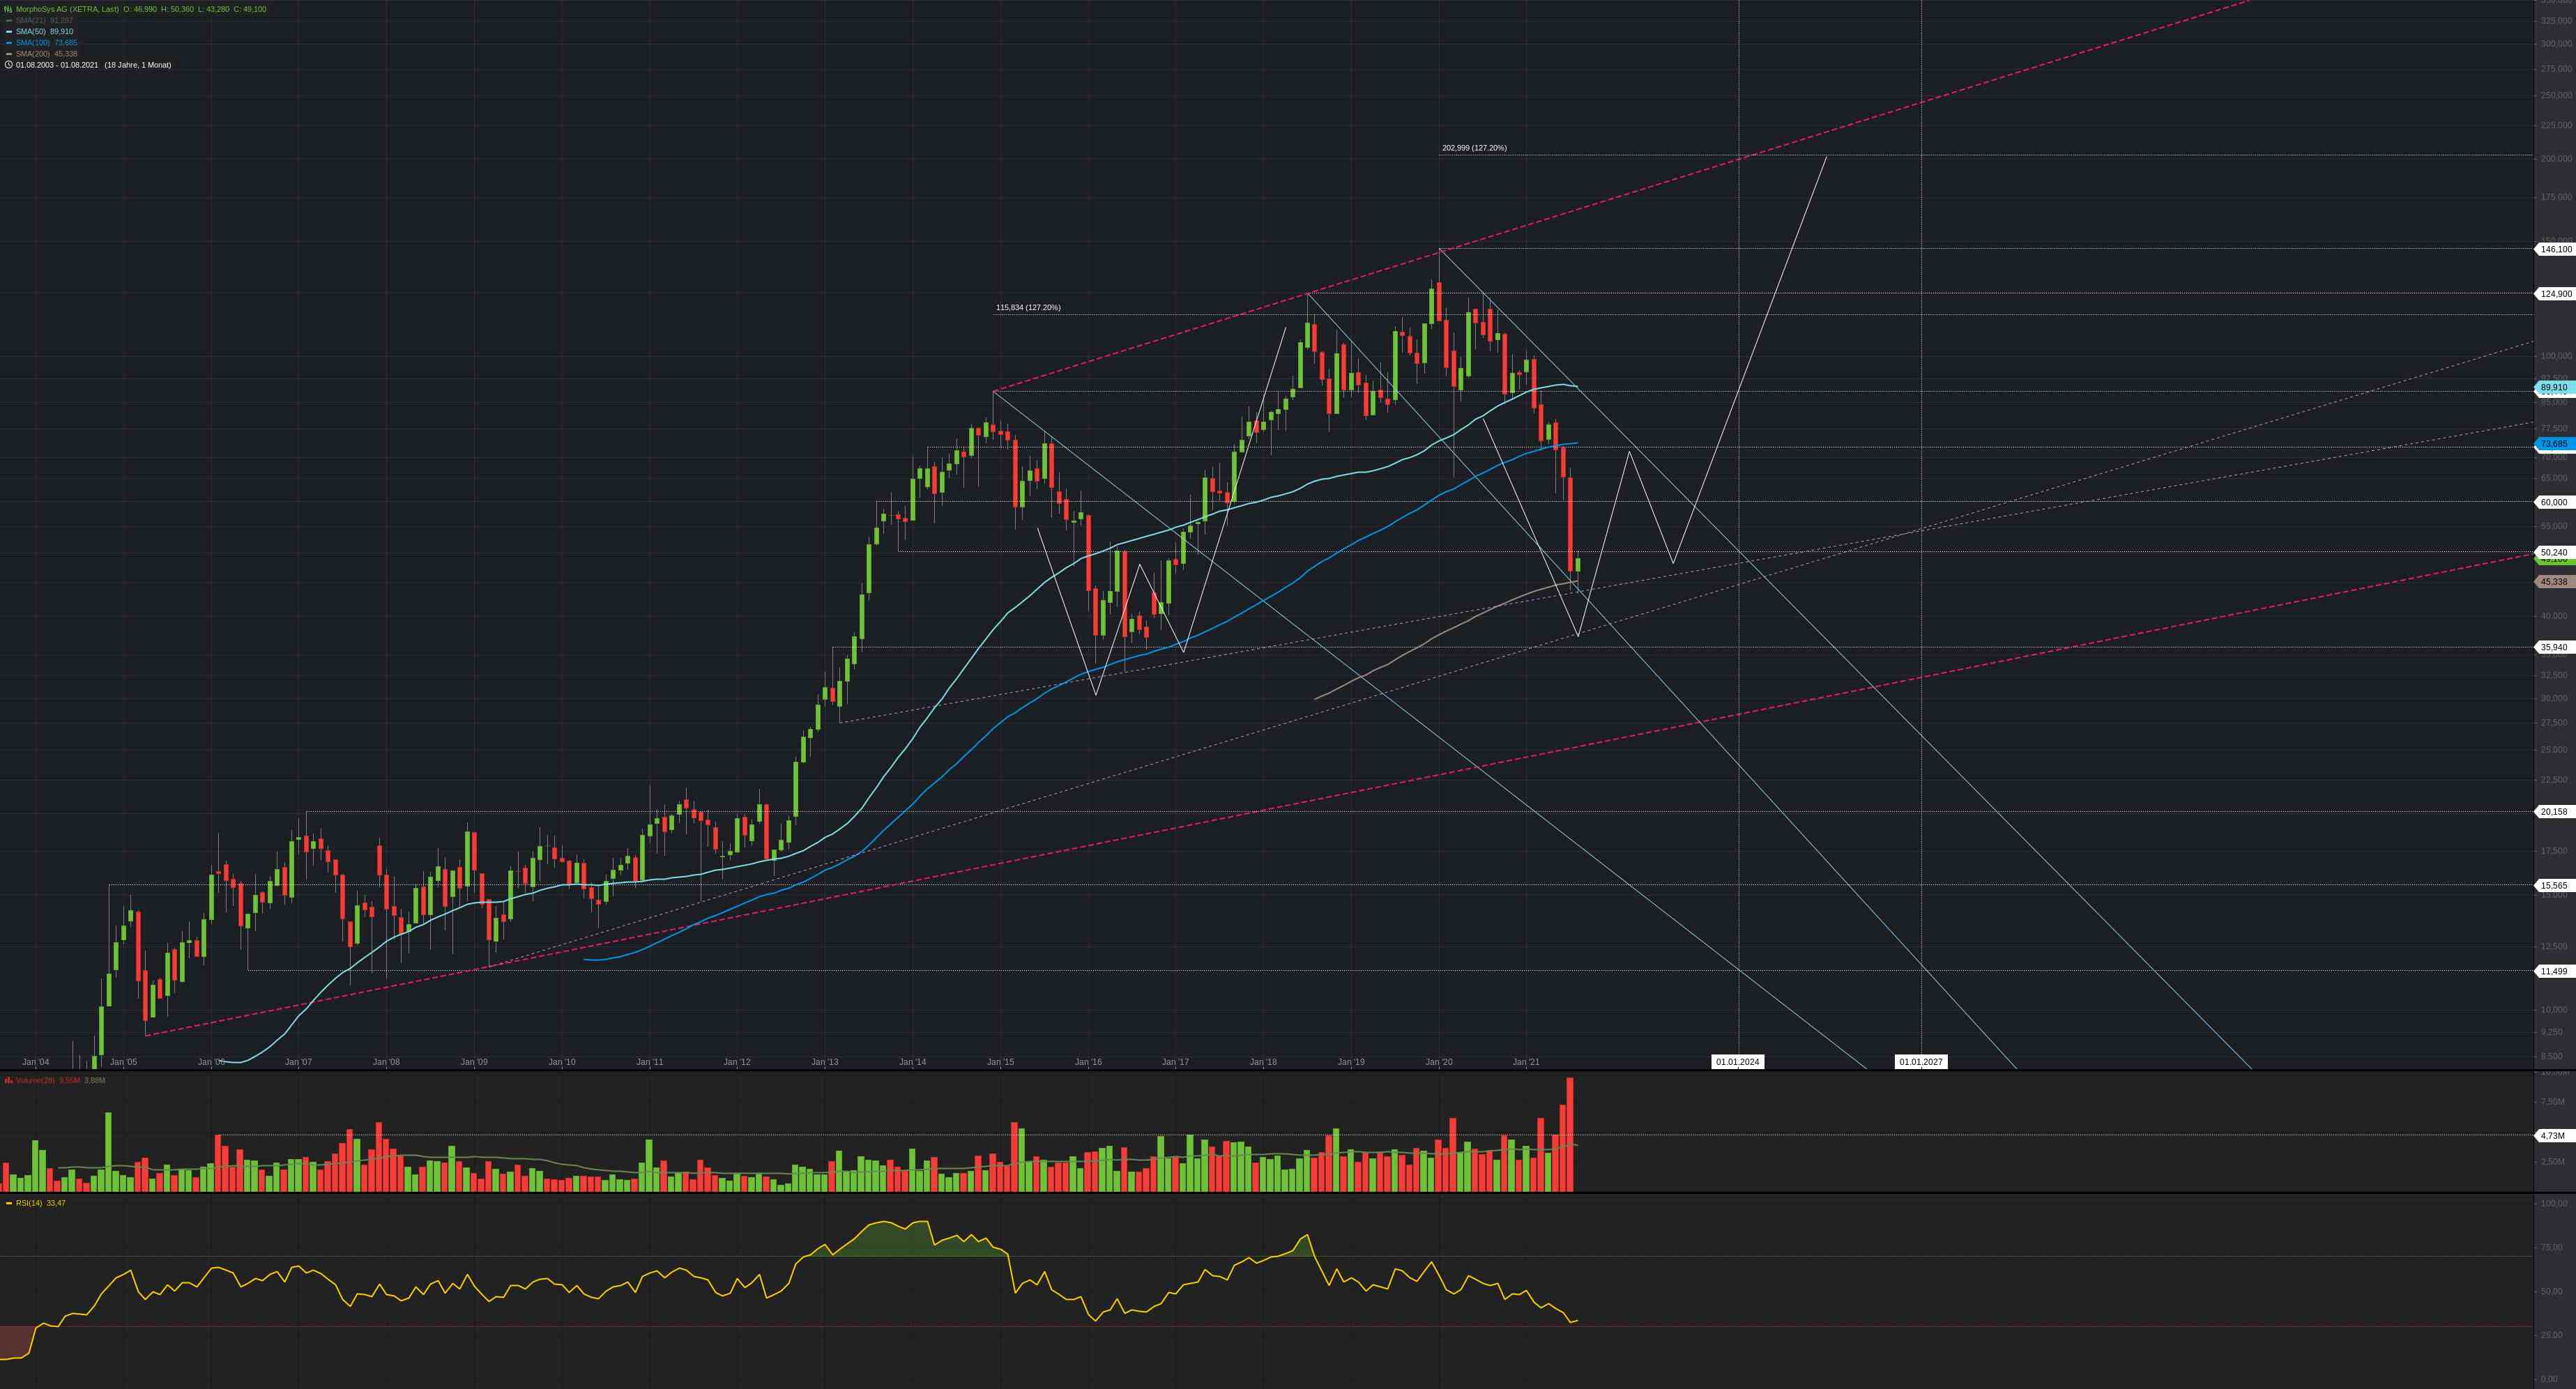Toggle the SMA(200) 45,338 legend entry
Image resolution: width=2576 pixels, height=1389 pixels.
tap(46, 54)
